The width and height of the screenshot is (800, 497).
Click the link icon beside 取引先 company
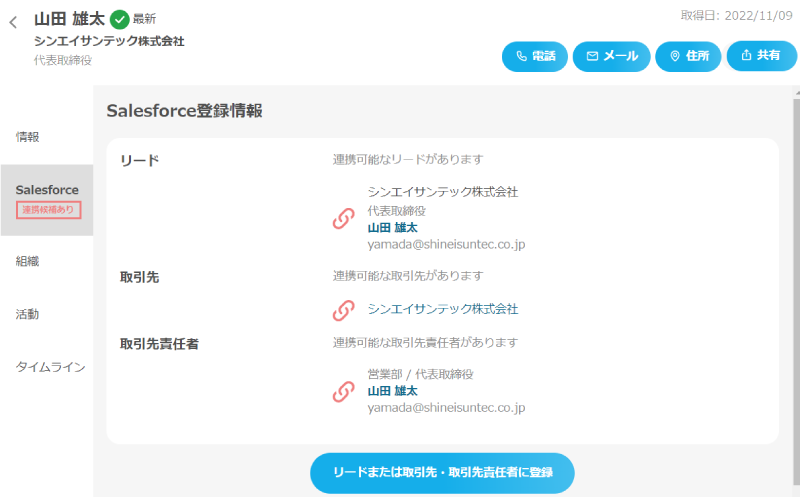pyautogui.click(x=343, y=310)
